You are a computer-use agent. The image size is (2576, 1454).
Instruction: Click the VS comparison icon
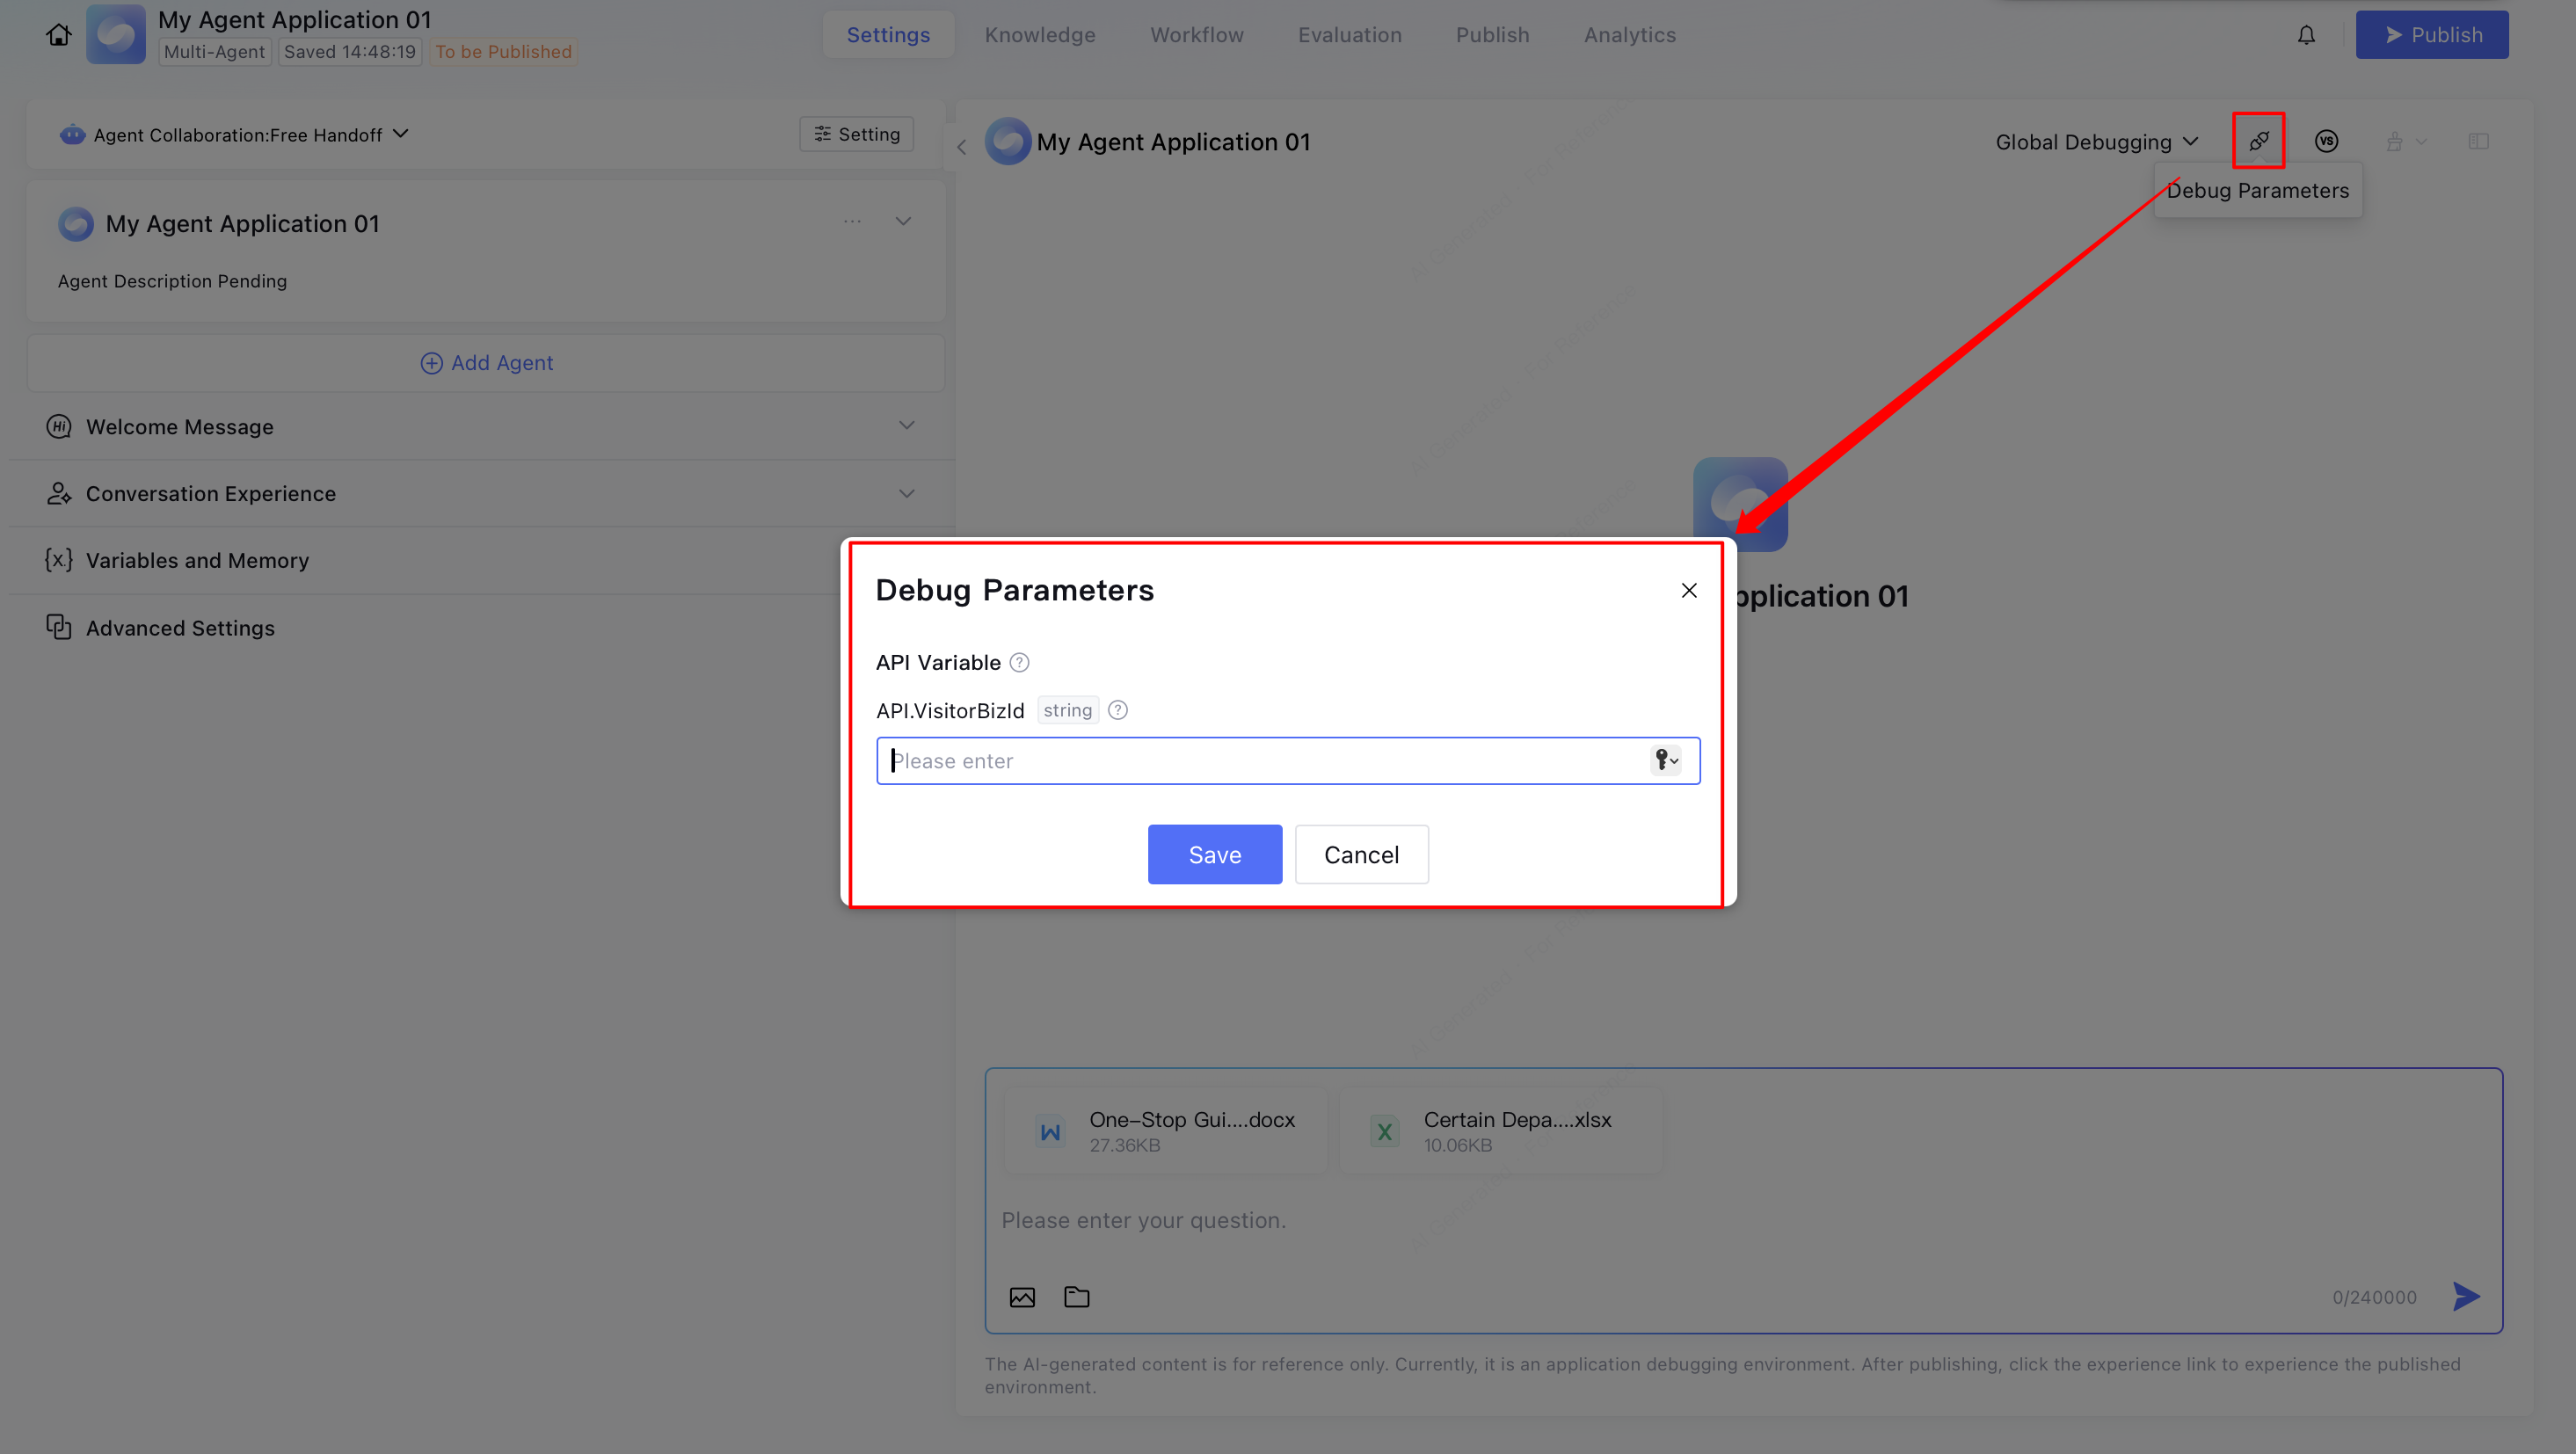[2326, 141]
